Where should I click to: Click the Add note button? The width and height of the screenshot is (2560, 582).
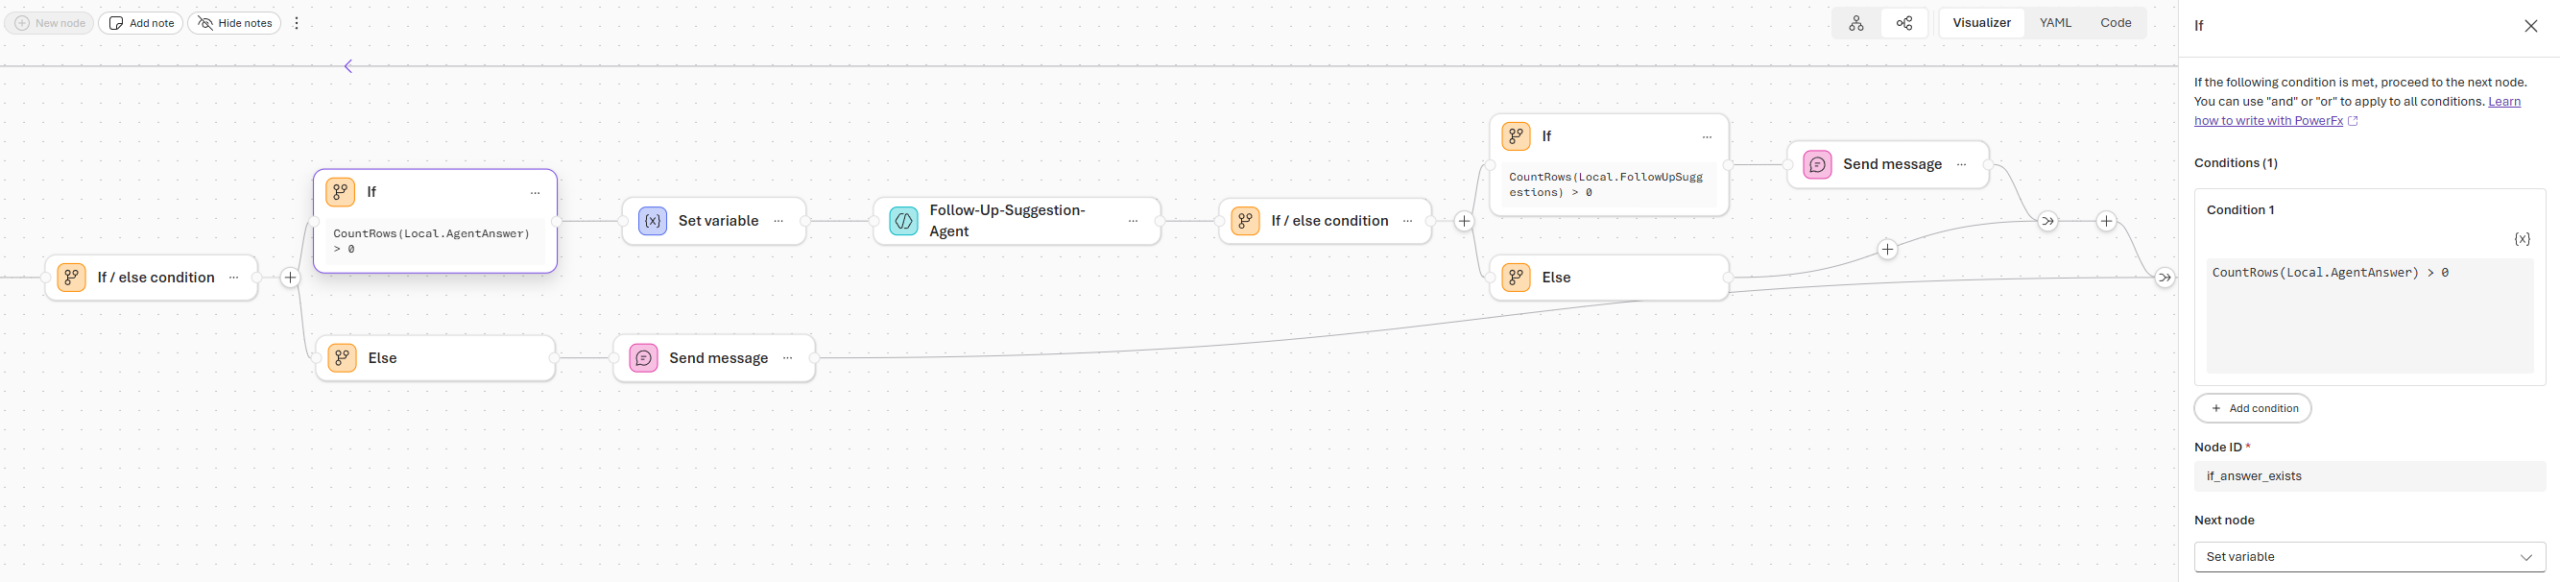141,23
